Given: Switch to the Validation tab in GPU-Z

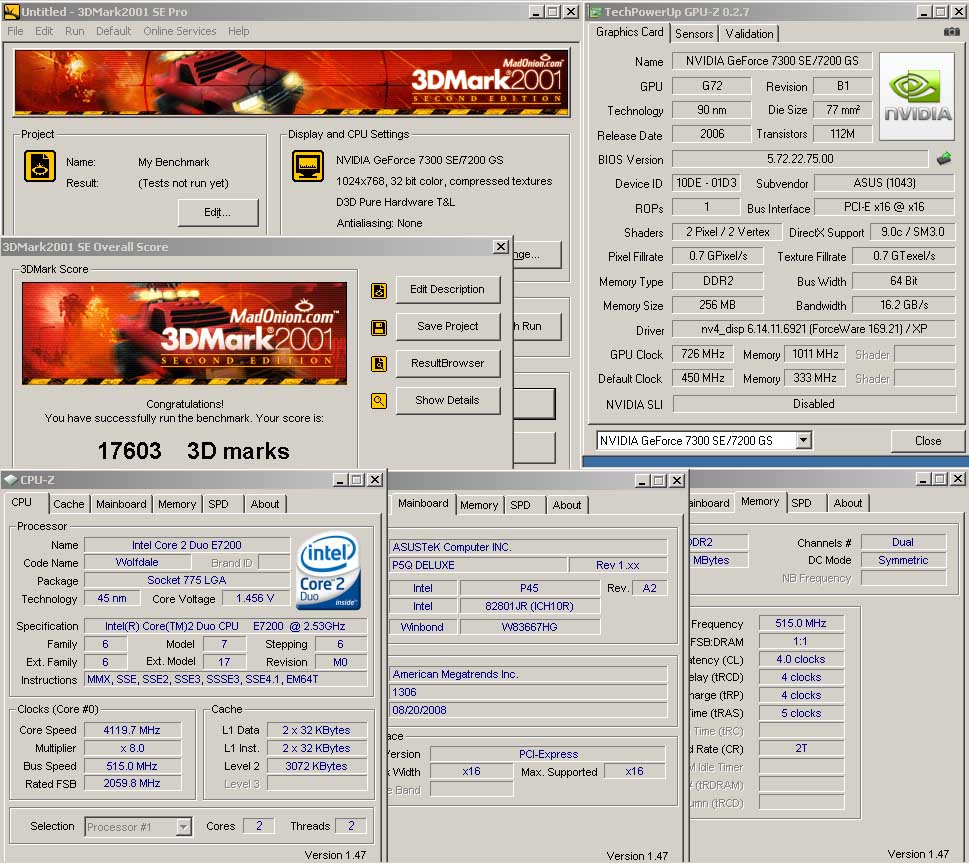Looking at the screenshot, I should pos(749,34).
